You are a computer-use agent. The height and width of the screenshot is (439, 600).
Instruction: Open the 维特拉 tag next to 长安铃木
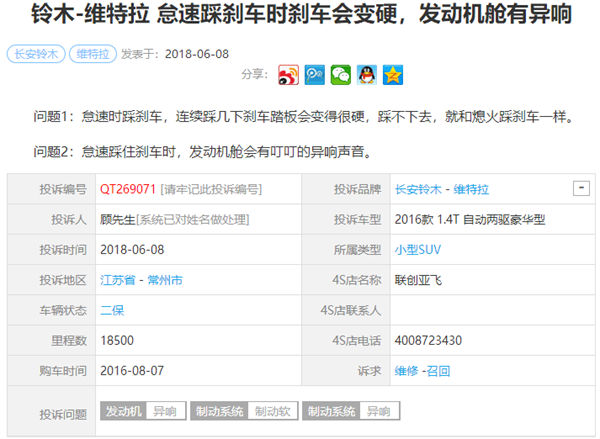[x=93, y=54]
